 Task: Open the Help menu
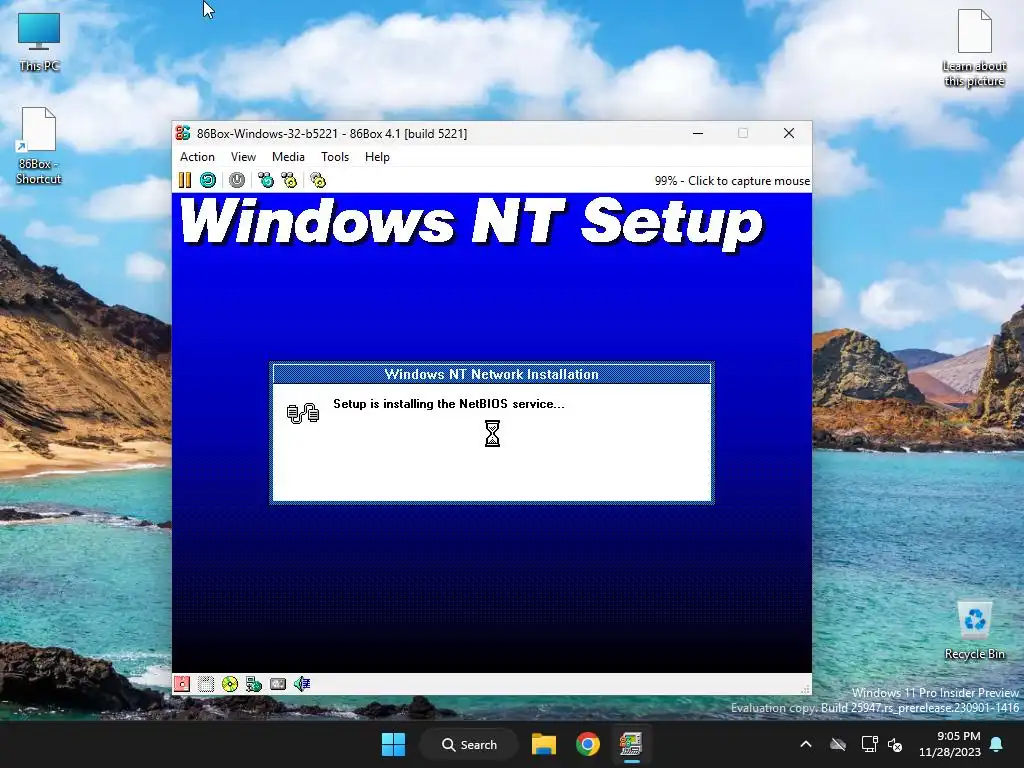377,157
